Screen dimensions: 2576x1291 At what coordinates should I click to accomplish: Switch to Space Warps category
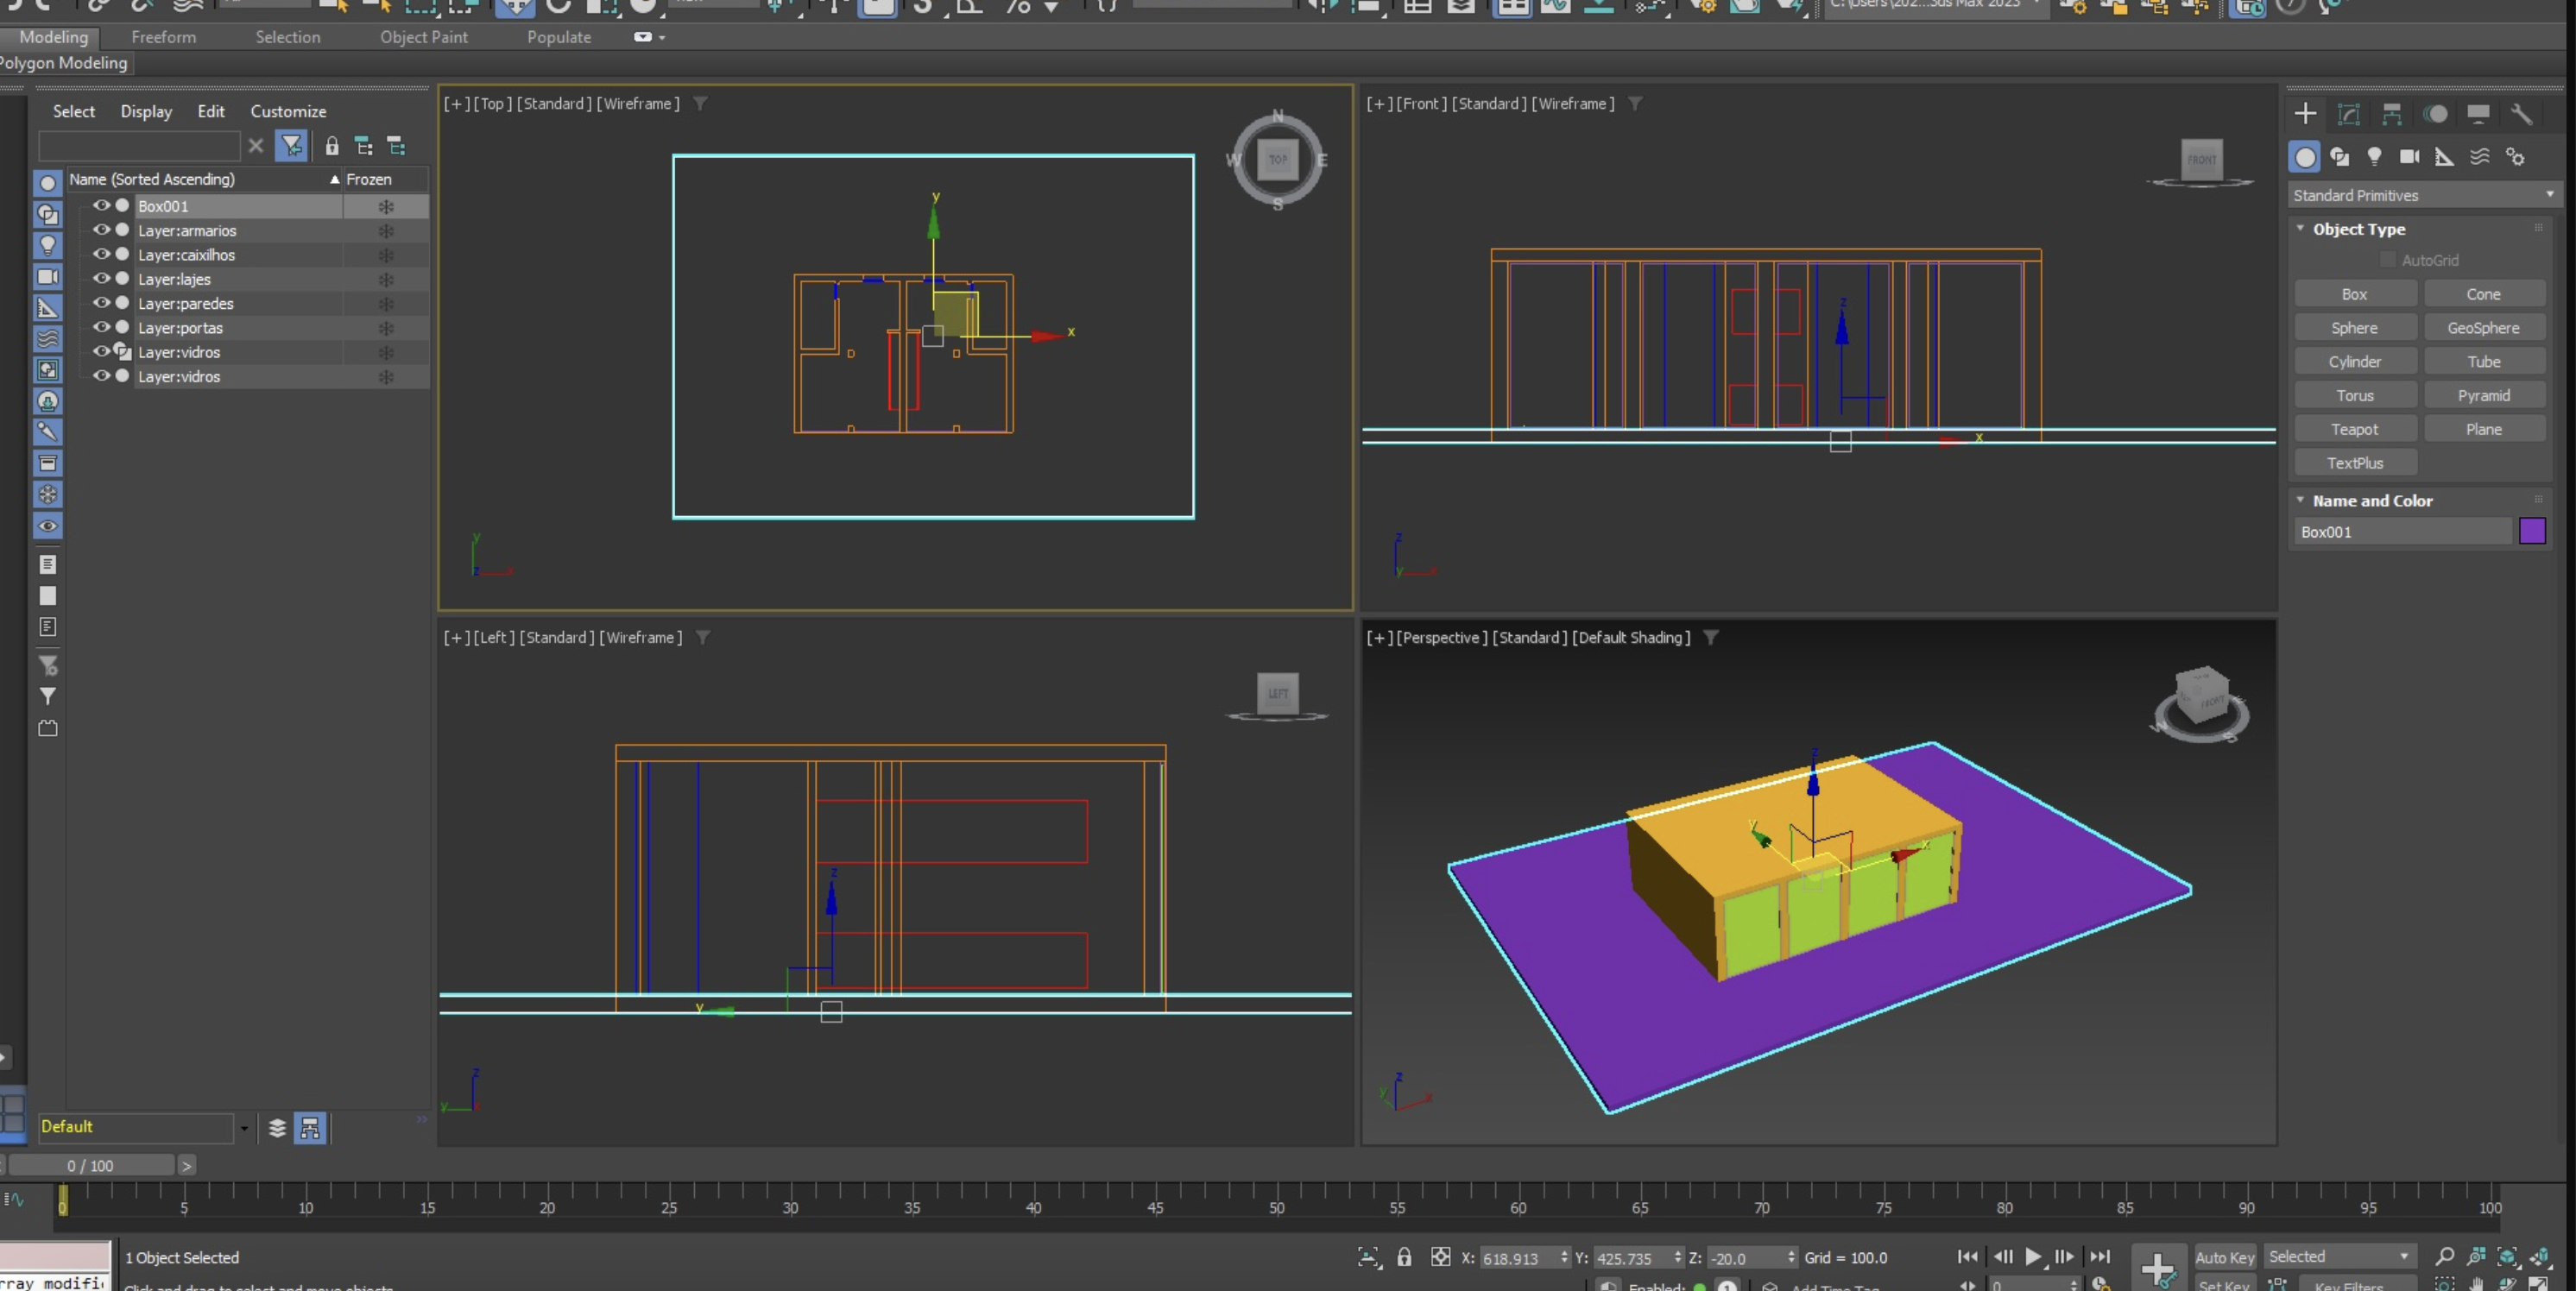pos(2479,157)
